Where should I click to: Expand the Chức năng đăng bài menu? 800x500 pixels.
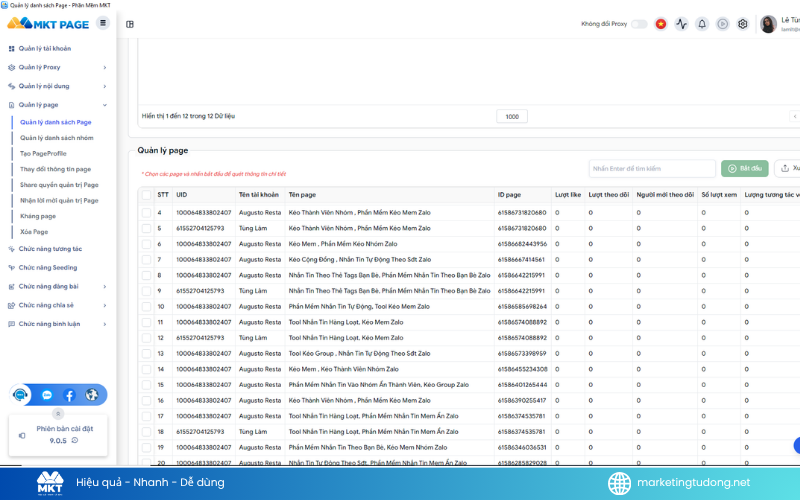pos(58,287)
